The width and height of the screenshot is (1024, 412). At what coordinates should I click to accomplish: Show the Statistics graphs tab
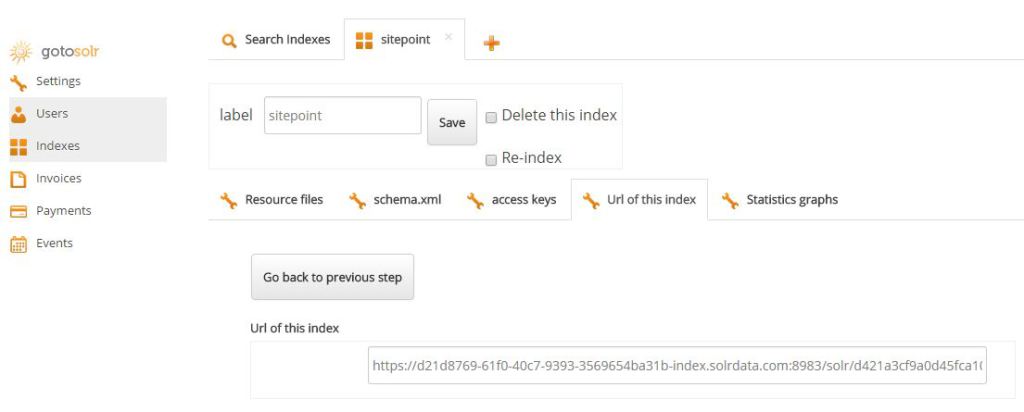click(x=780, y=200)
